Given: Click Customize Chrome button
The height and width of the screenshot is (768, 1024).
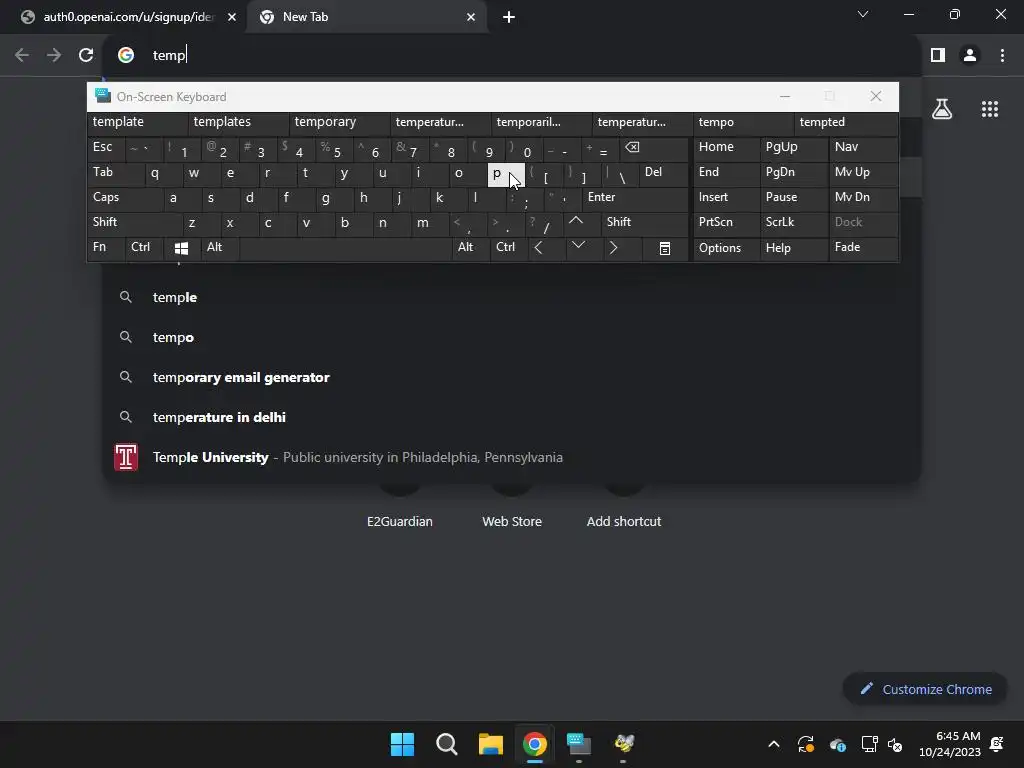Looking at the screenshot, I should click(x=925, y=690).
